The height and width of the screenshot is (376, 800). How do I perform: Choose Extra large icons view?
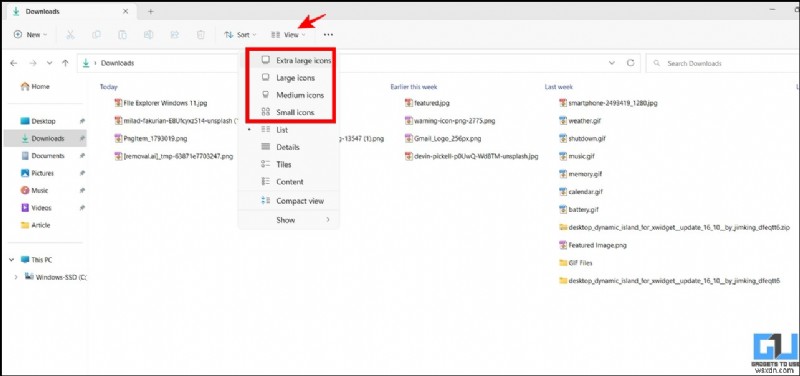click(289, 60)
